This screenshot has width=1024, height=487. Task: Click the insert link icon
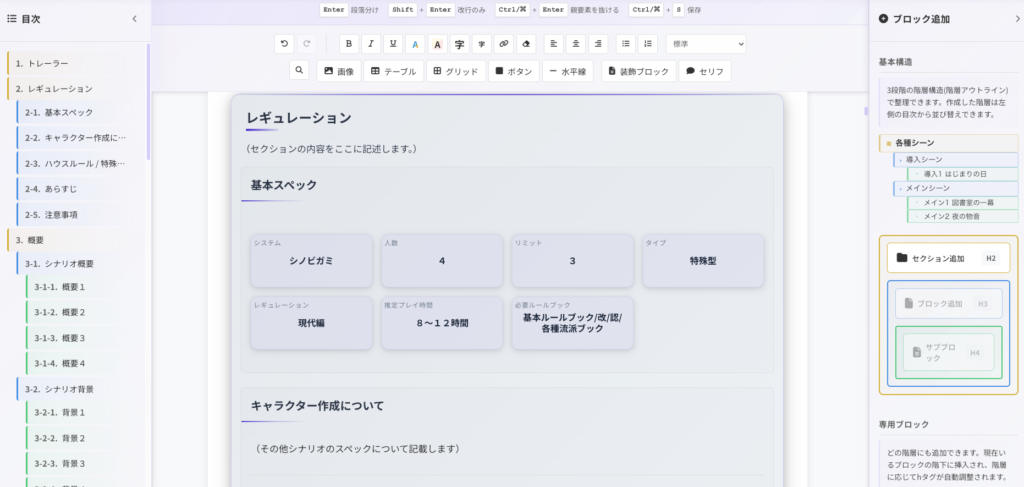point(503,44)
